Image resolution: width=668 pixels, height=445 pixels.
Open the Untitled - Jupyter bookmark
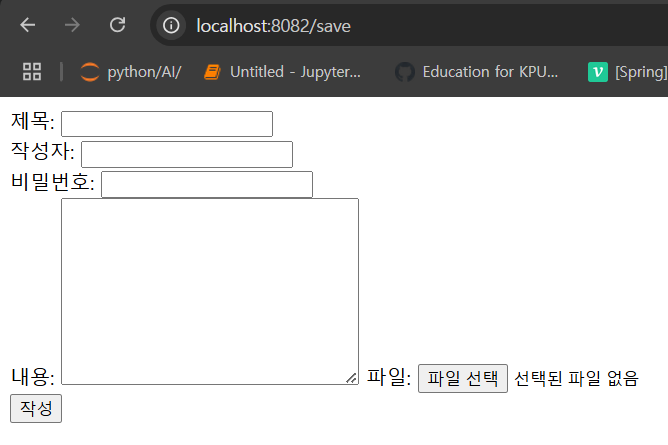[x=282, y=72]
